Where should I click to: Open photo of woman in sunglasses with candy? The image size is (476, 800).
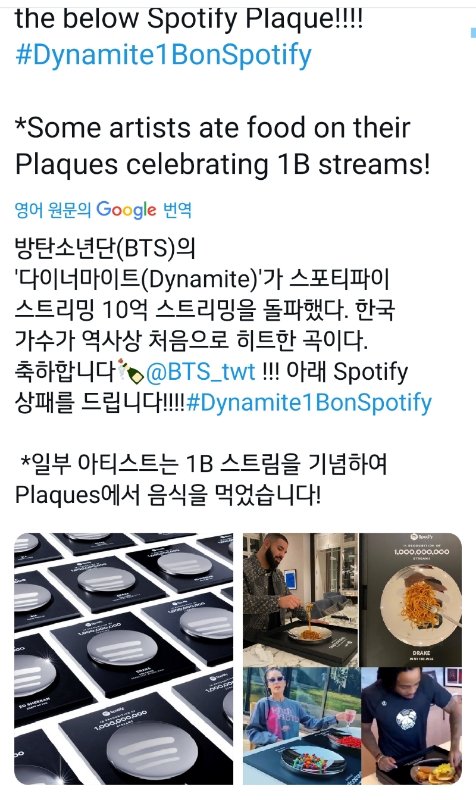[300, 727]
